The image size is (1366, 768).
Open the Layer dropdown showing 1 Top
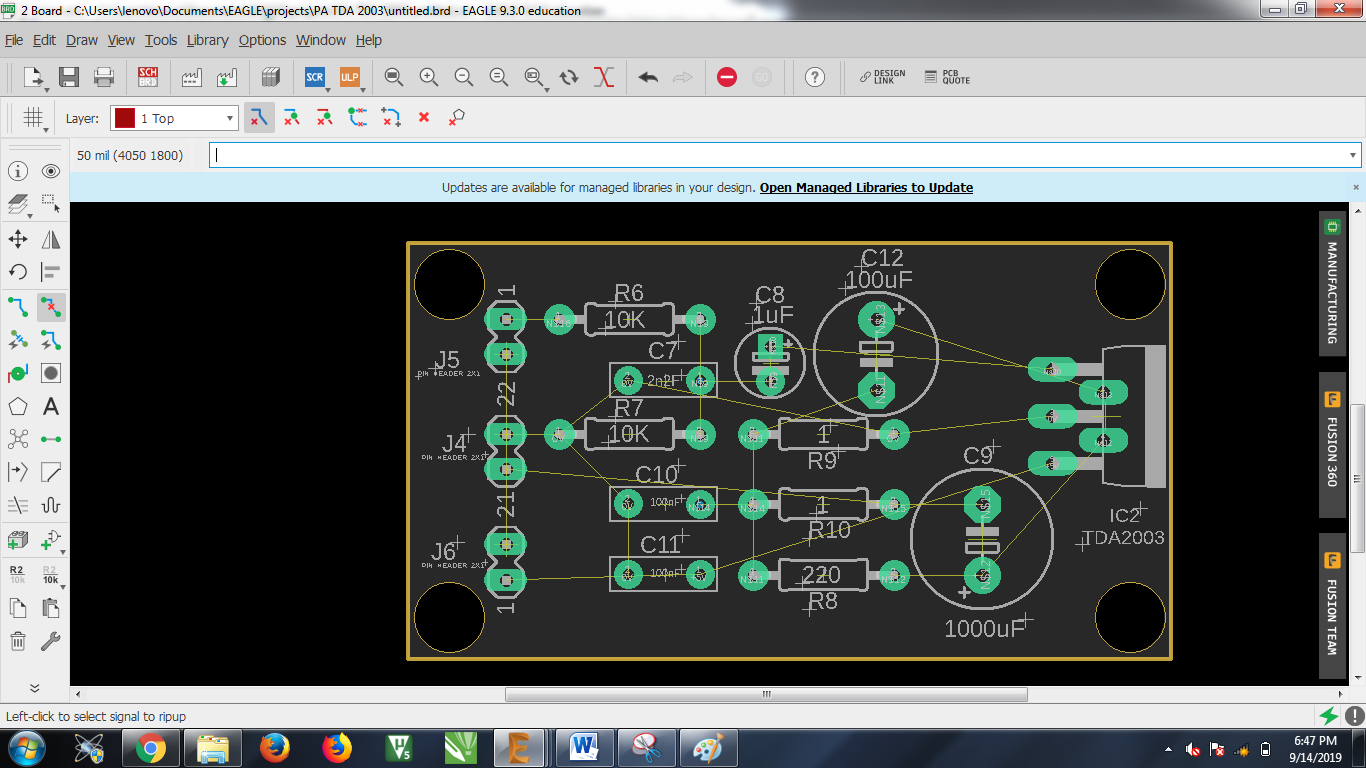[x=173, y=118]
